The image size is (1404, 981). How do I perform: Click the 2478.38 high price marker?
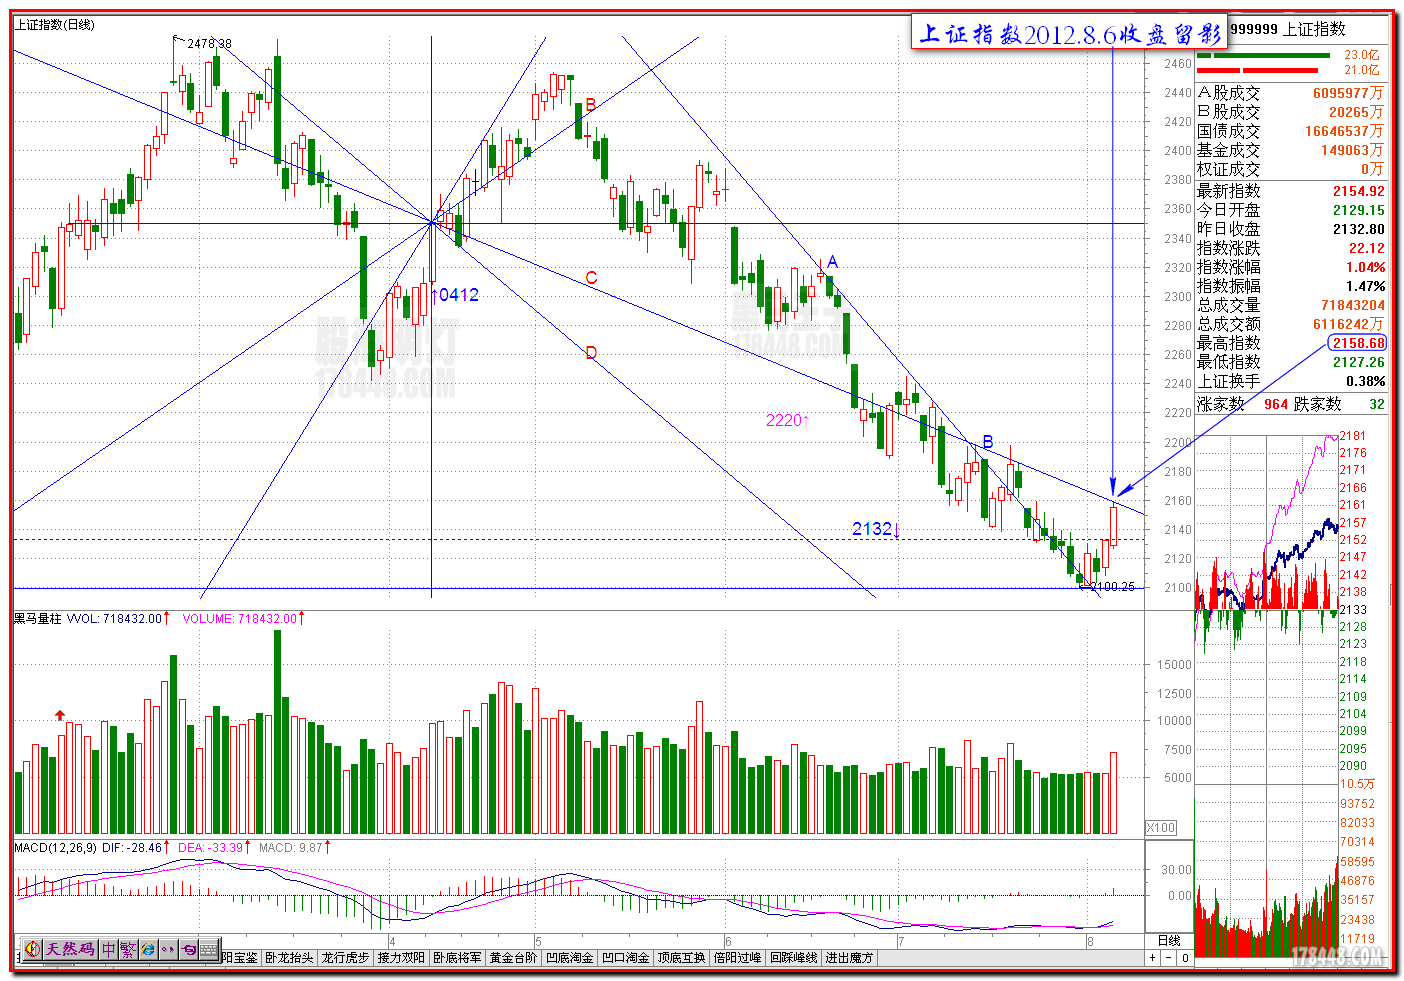[209, 44]
